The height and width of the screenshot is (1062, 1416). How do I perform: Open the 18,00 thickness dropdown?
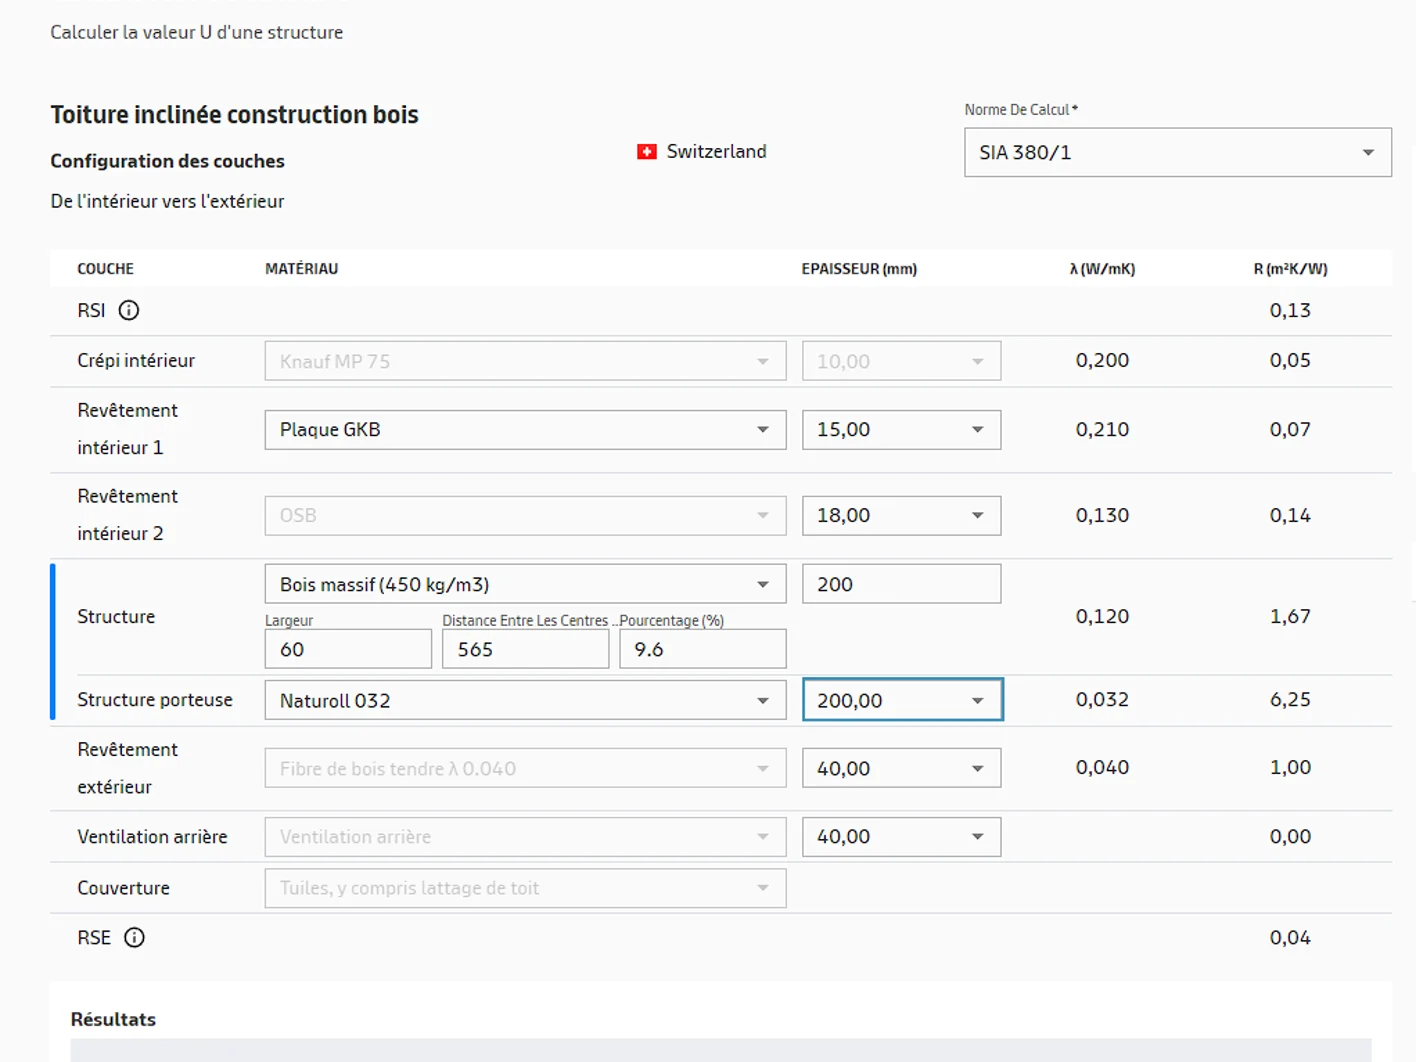[x=901, y=515]
